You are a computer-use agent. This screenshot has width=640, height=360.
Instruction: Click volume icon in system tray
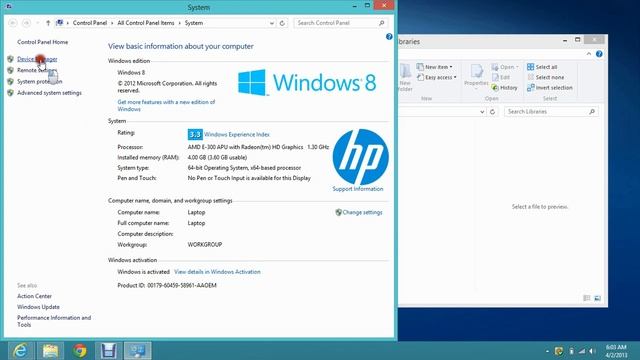592,351
